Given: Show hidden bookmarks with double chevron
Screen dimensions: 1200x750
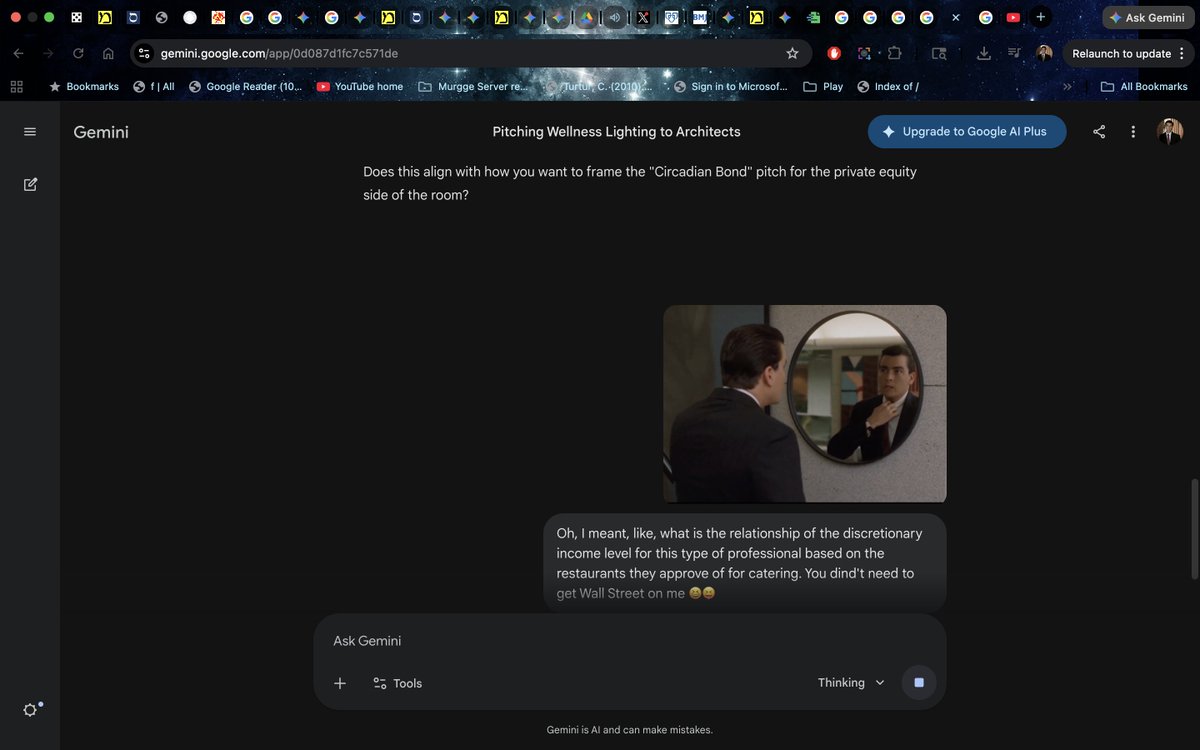Looking at the screenshot, I should coord(1067,86).
